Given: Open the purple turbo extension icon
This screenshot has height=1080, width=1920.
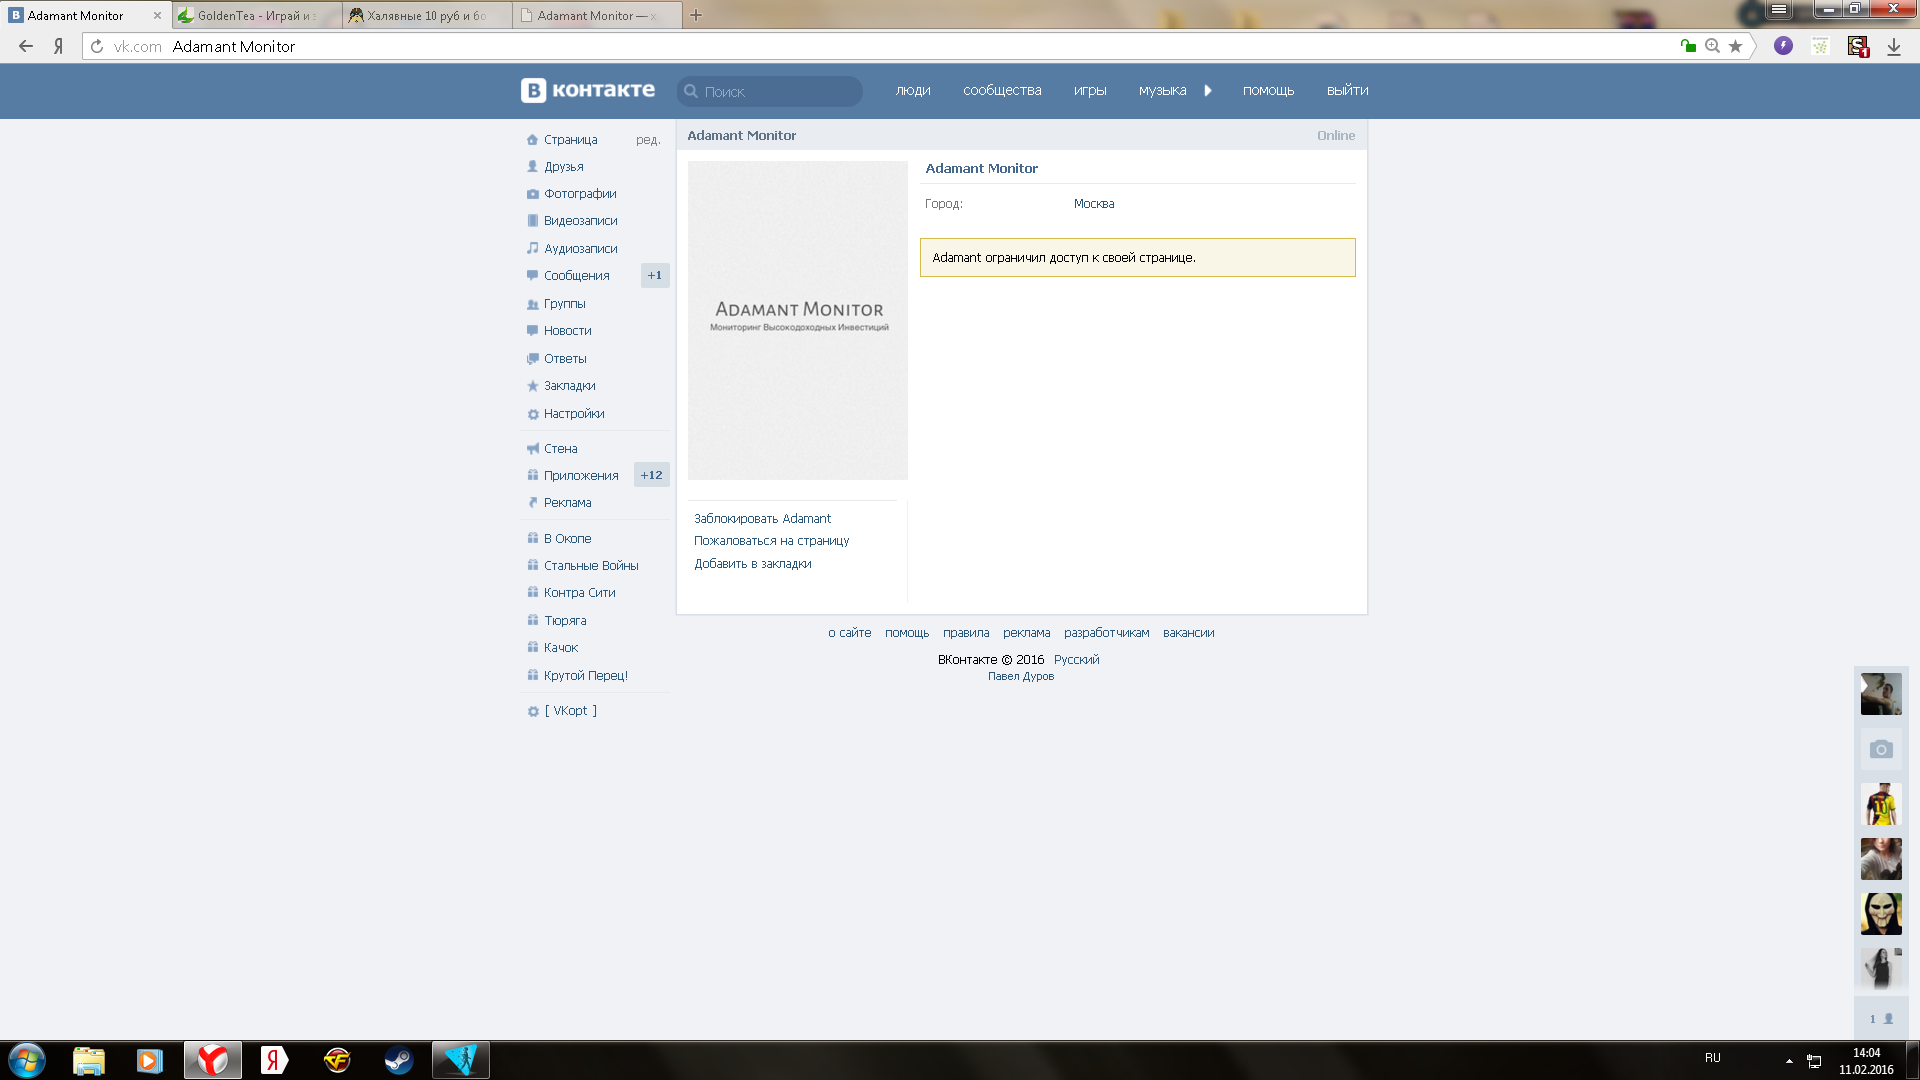Looking at the screenshot, I should [1783, 46].
